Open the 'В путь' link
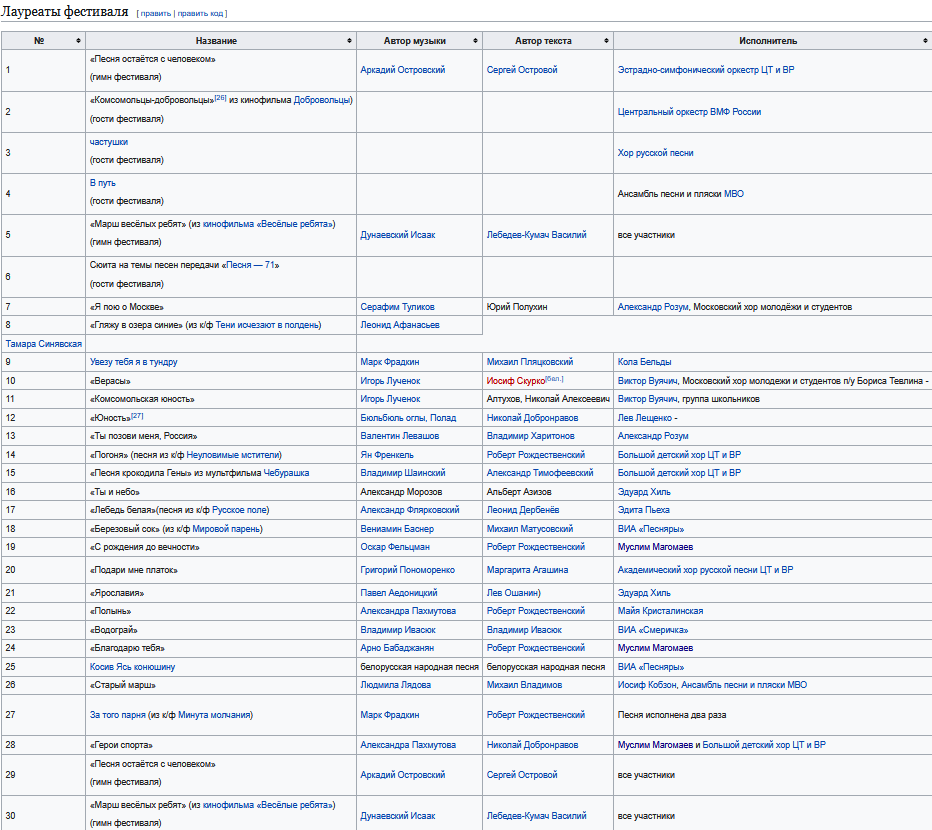932x830 pixels. (x=102, y=183)
